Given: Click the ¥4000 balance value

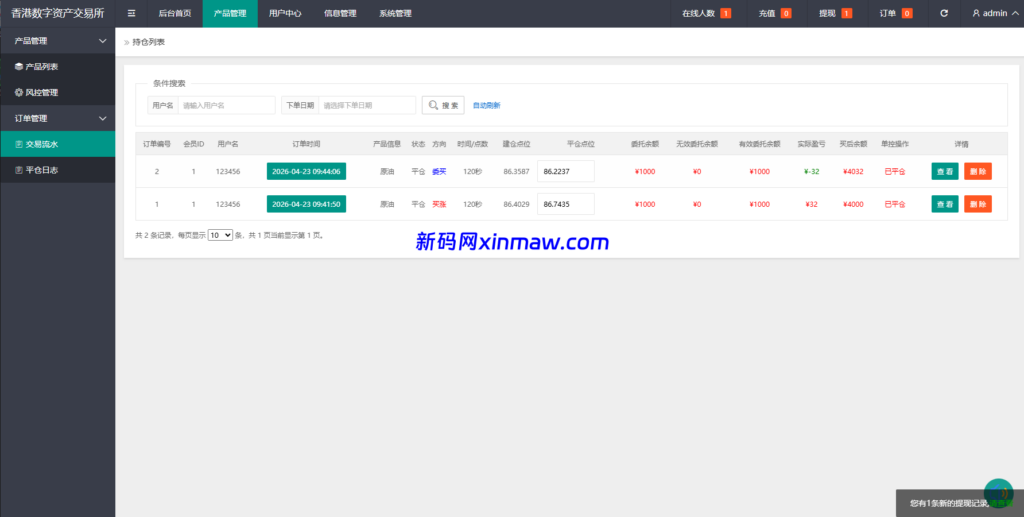Looking at the screenshot, I should [853, 204].
